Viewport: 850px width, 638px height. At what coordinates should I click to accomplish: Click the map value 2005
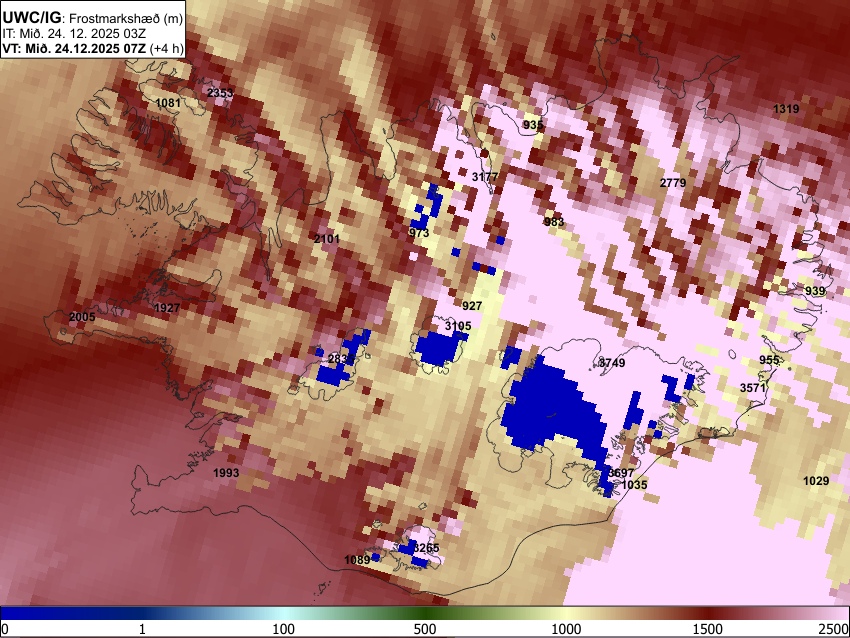(x=82, y=317)
